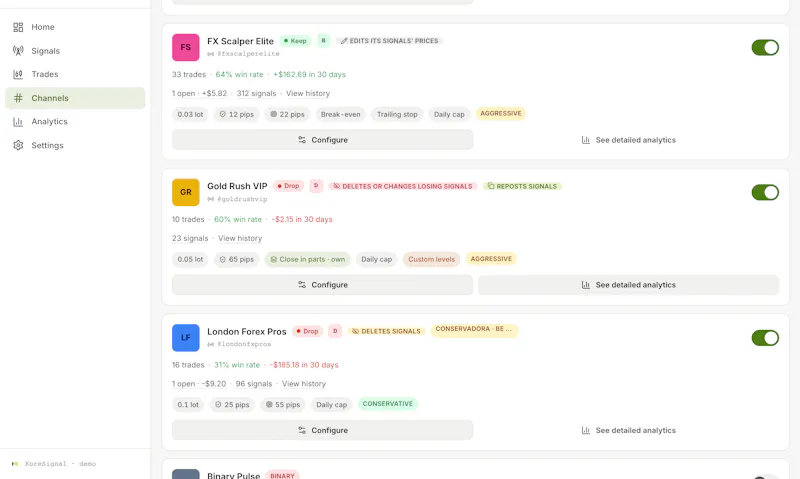Click the BINARY tag on Binary Pulse
The width and height of the screenshot is (800, 479).
[x=282, y=475]
